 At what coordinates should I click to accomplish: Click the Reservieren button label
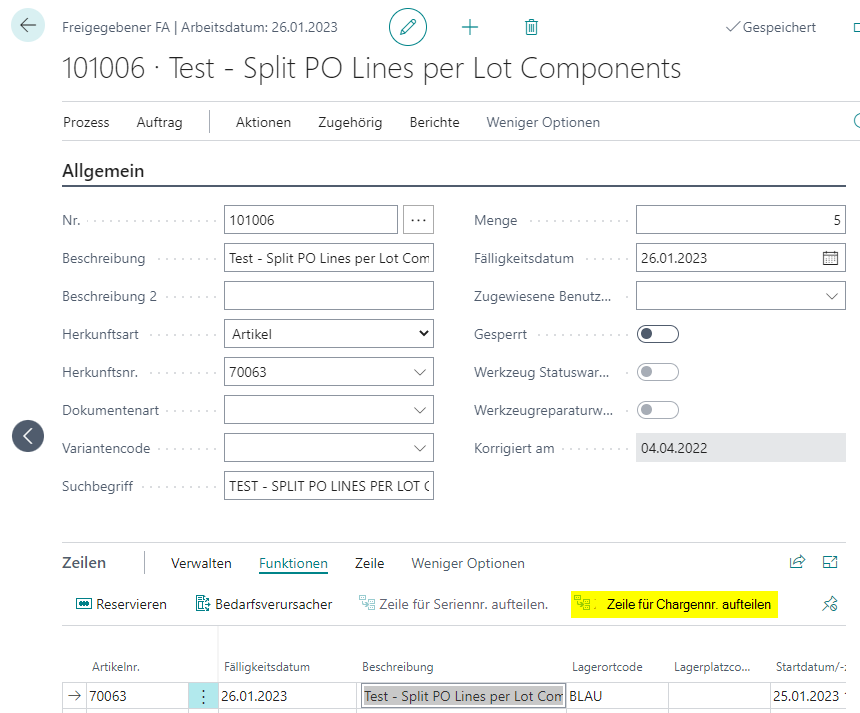(x=131, y=604)
